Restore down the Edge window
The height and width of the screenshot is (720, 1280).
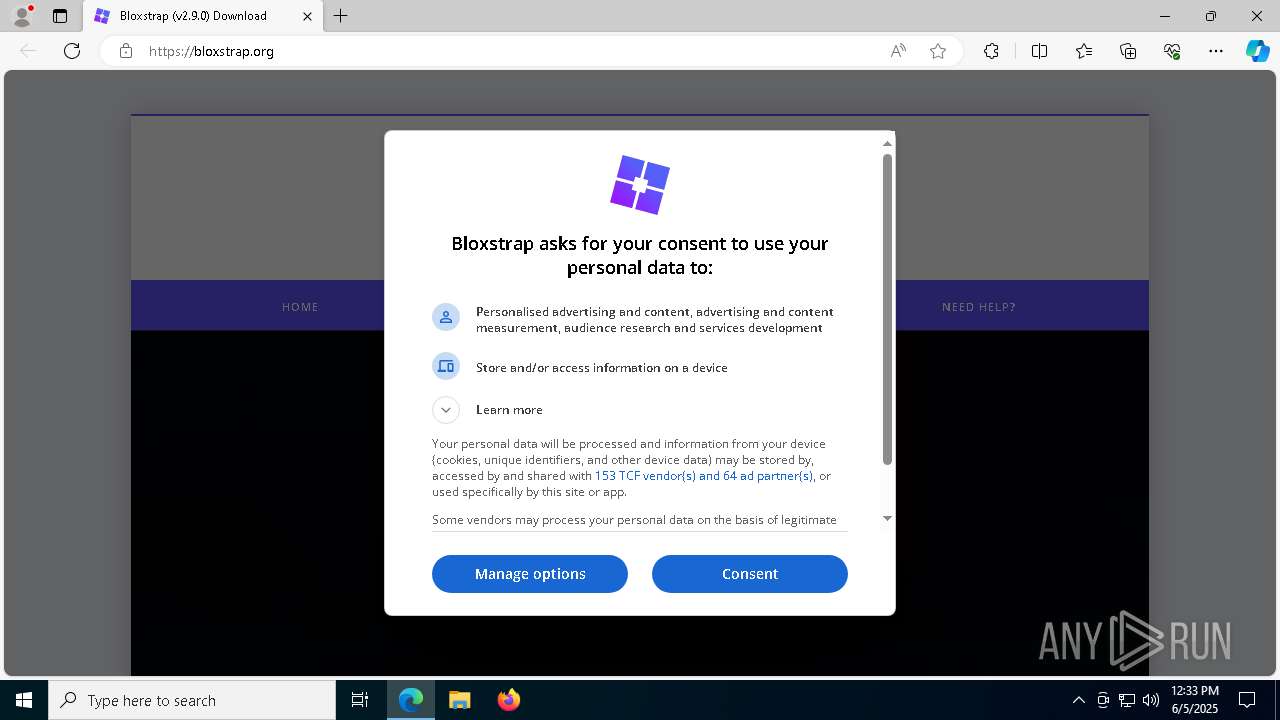click(1211, 16)
